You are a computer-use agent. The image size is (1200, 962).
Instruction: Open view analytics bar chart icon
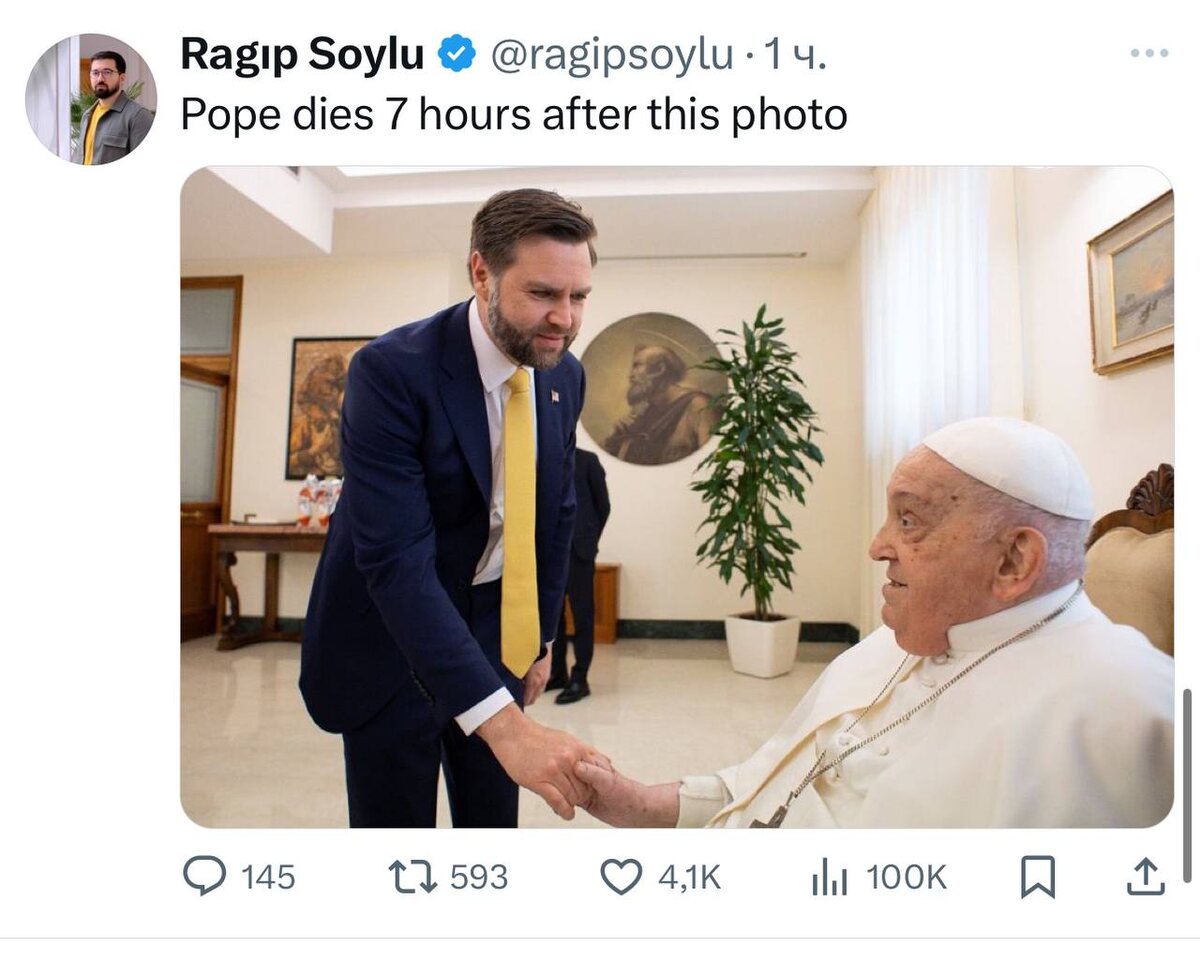pos(829,878)
